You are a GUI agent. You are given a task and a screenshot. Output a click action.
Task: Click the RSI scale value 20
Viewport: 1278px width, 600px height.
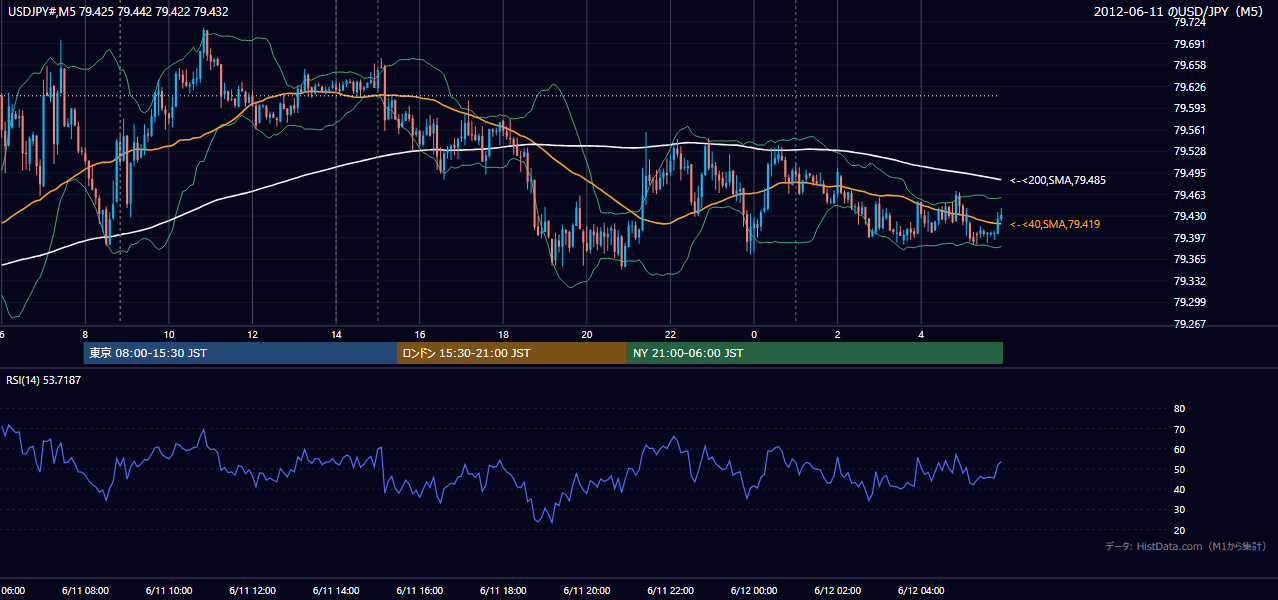[x=1179, y=530]
